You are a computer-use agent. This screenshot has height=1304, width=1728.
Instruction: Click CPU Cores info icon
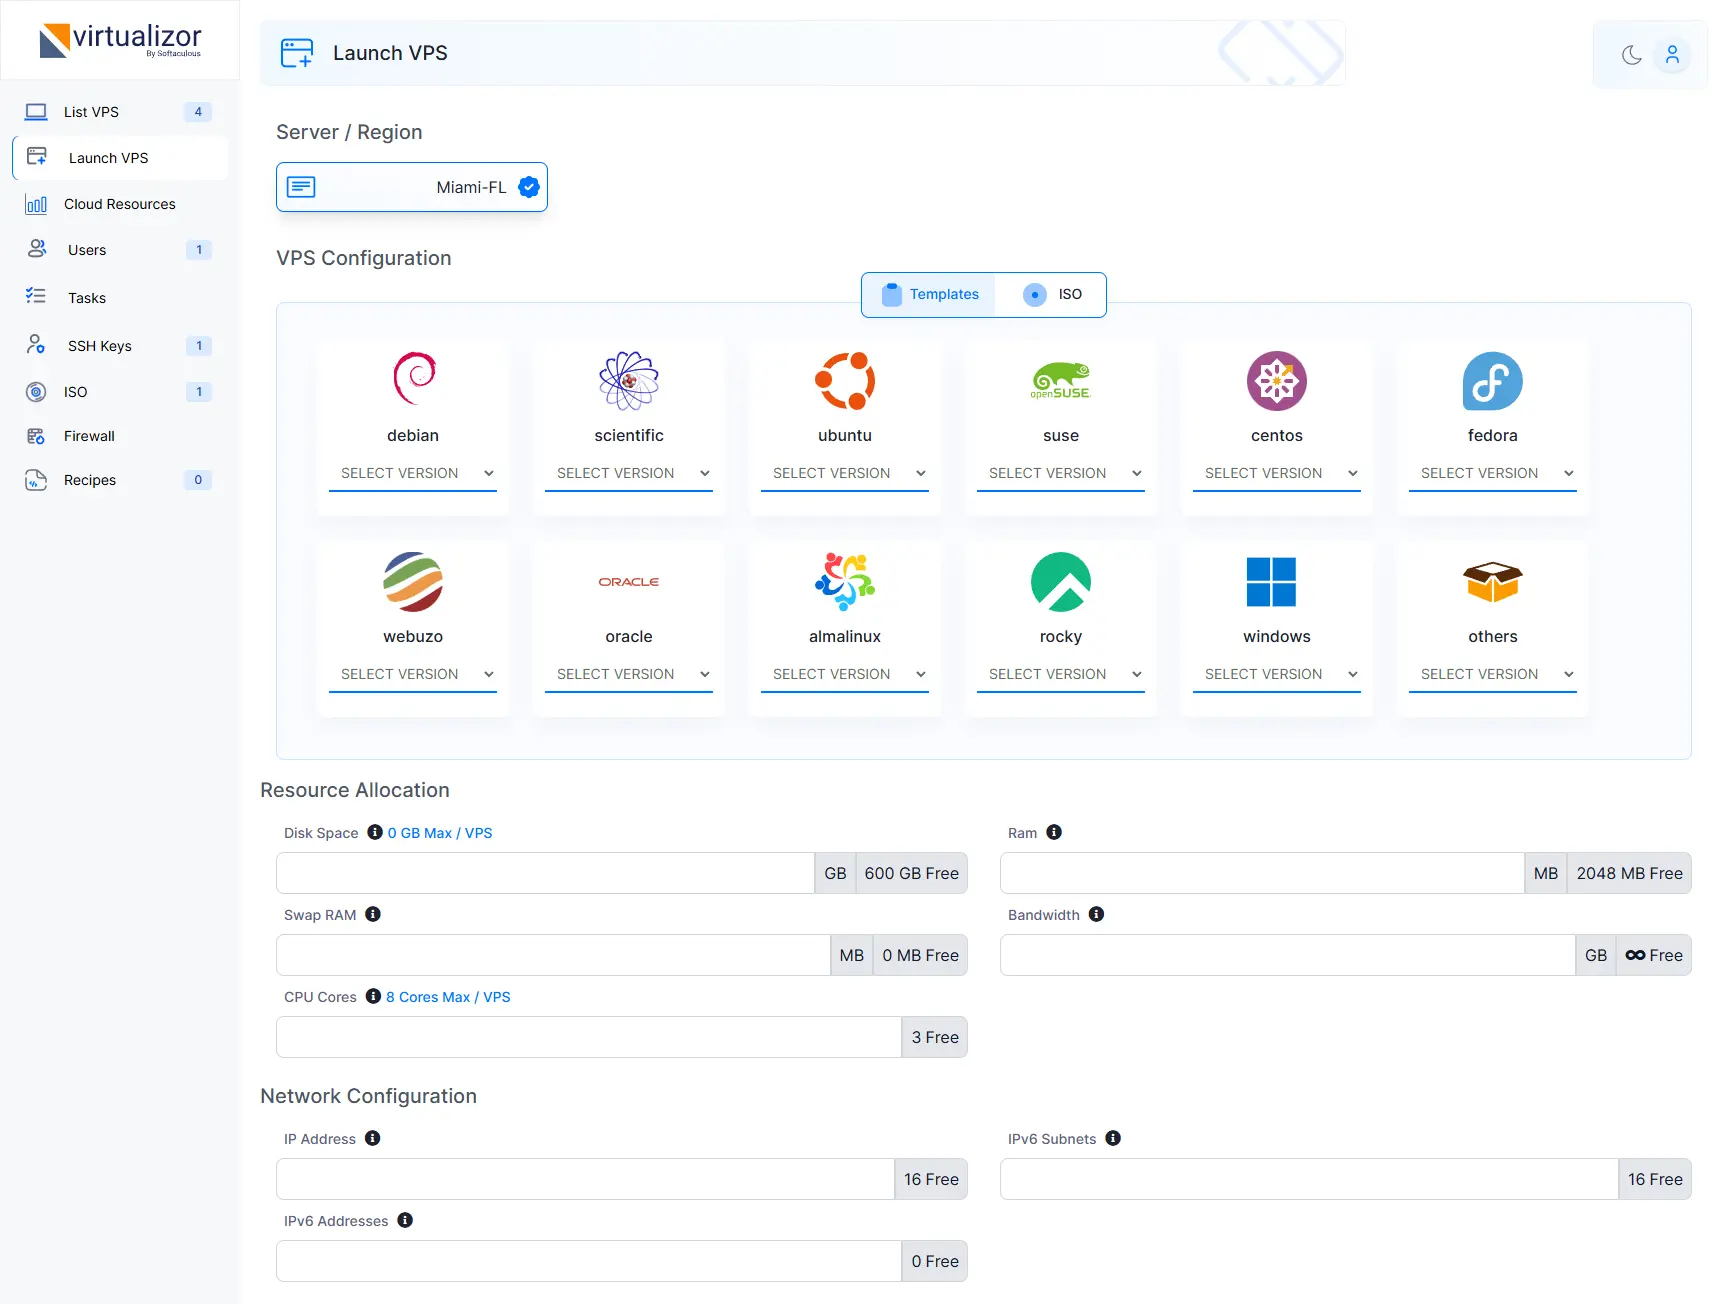(373, 996)
